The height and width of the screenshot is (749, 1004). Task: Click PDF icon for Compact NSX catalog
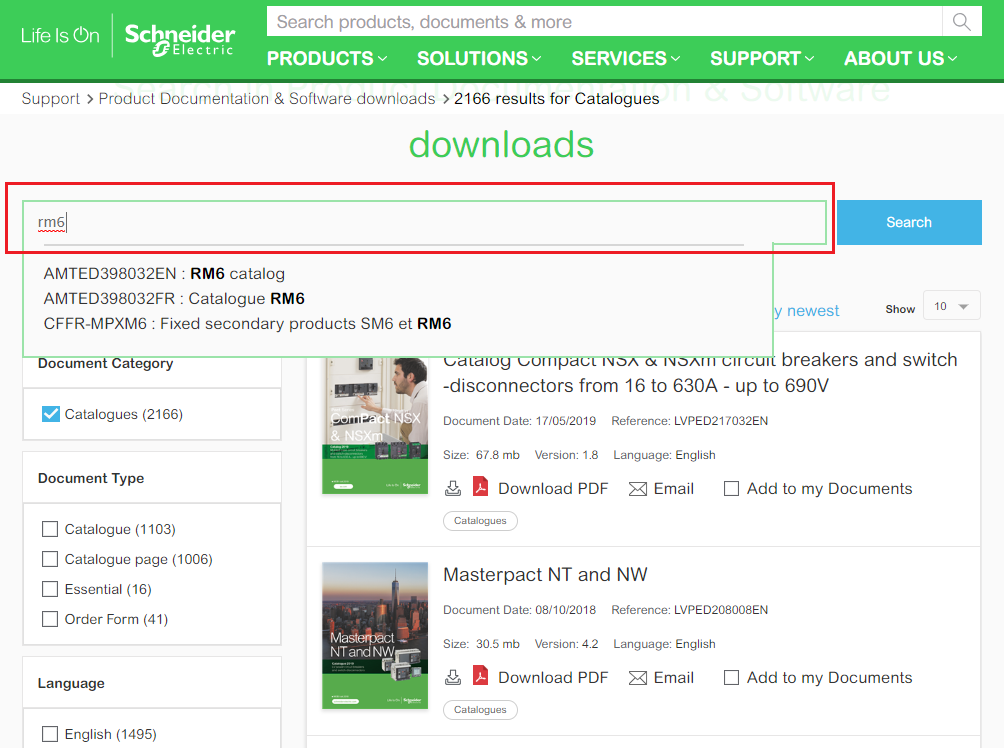pos(480,487)
